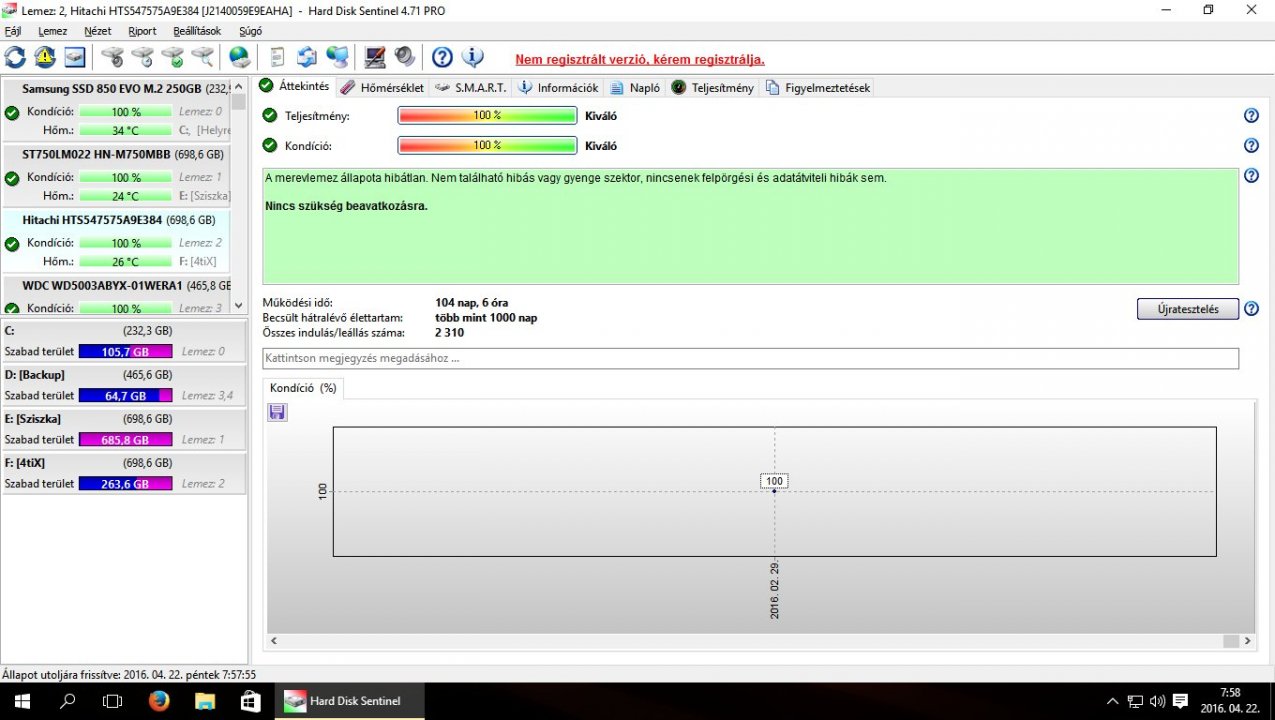Screen dimensions: 1275x720
Task: Click the disk icon with green checkmark
Action: click(x=172, y=57)
